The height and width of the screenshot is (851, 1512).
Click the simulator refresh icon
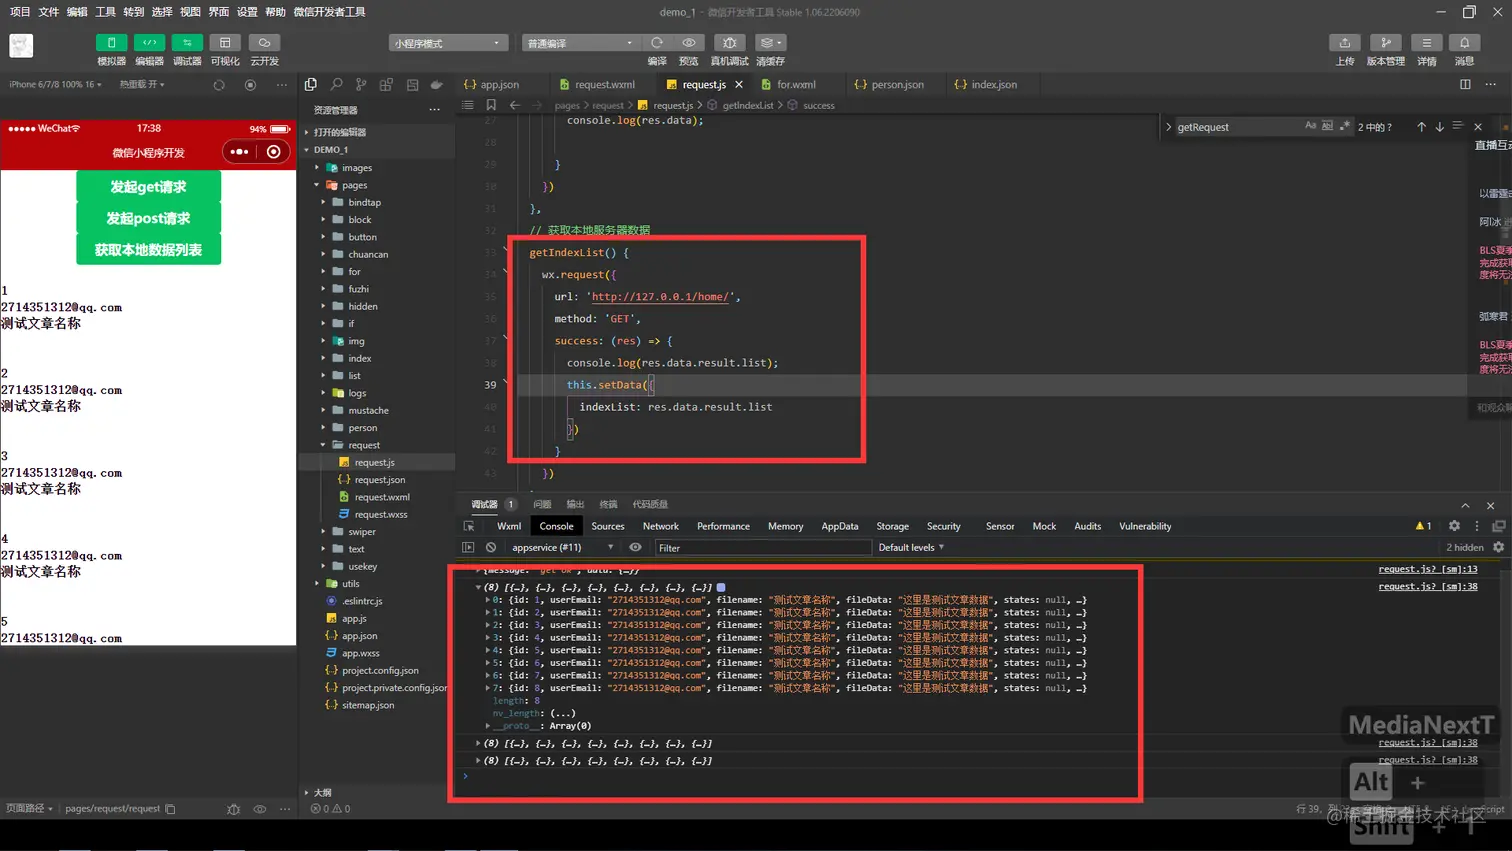pos(219,85)
